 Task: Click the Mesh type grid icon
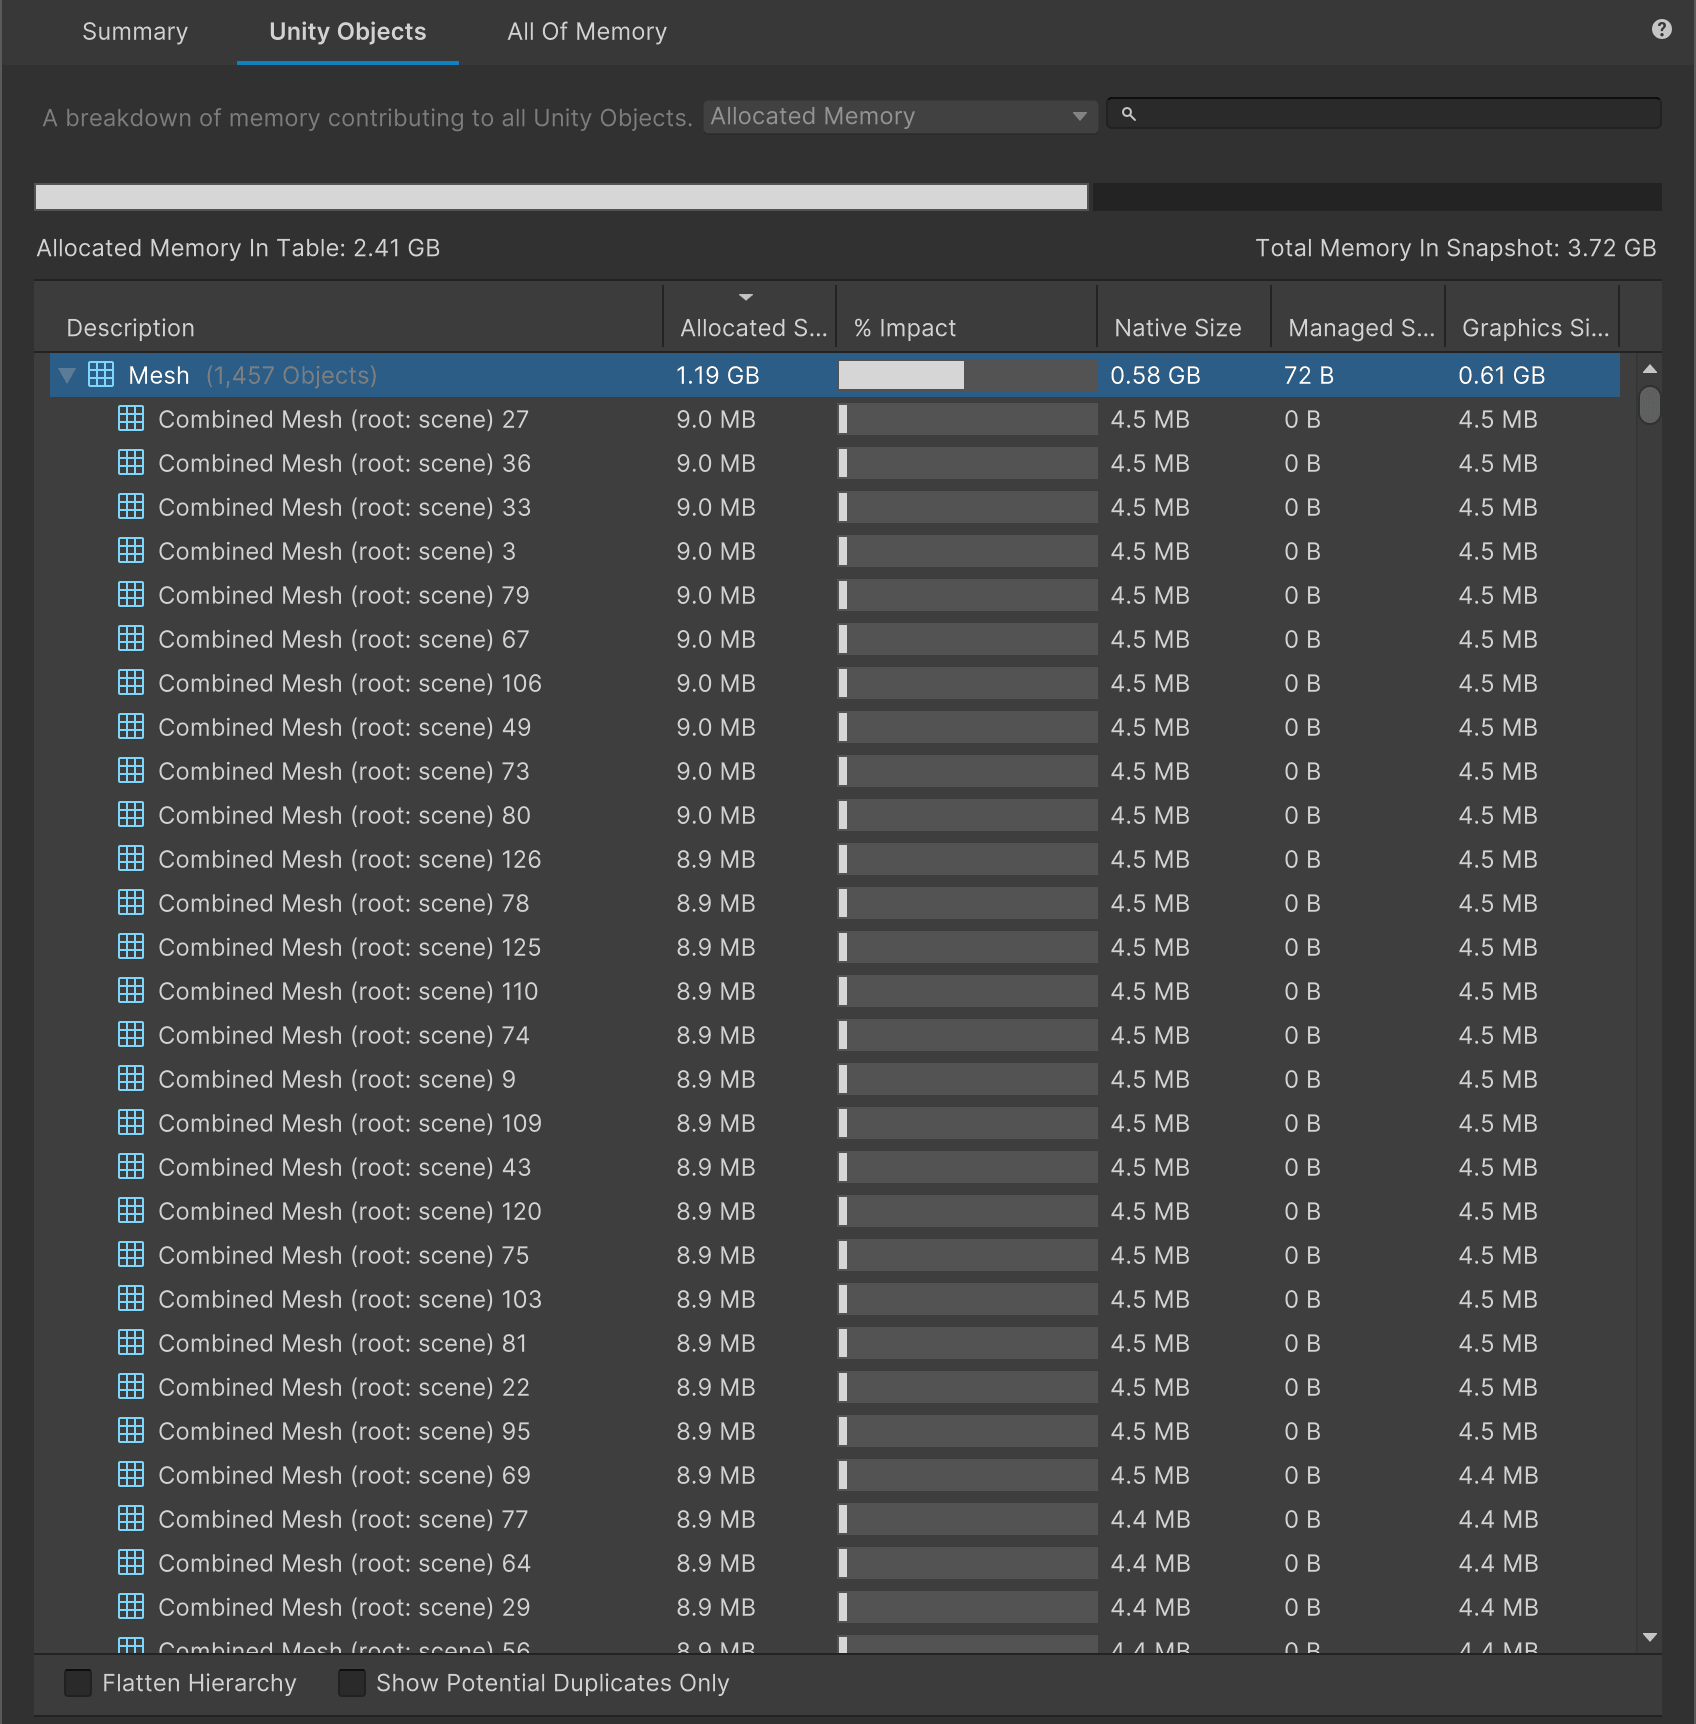(101, 375)
